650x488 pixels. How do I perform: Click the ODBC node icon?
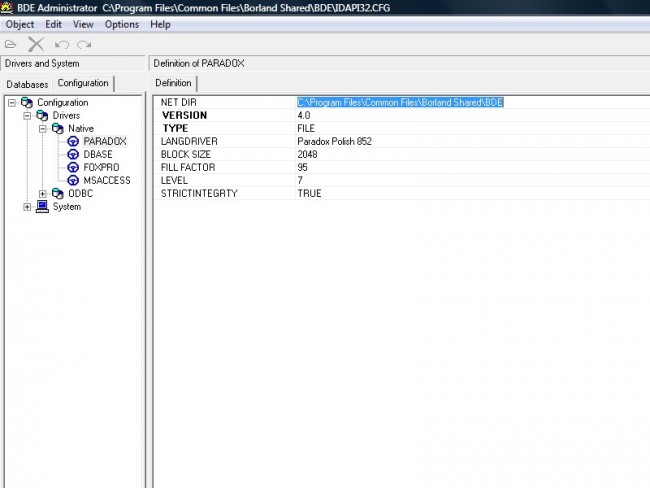[58, 193]
